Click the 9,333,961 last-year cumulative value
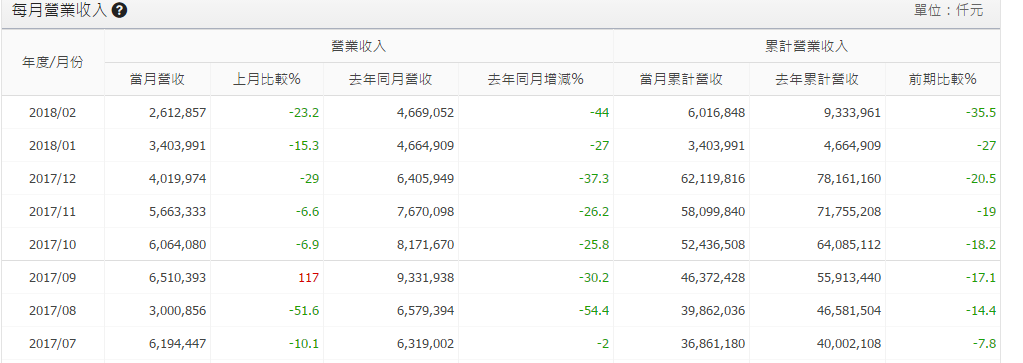Image resolution: width=1023 pixels, height=363 pixels. click(x=852, y=113)
